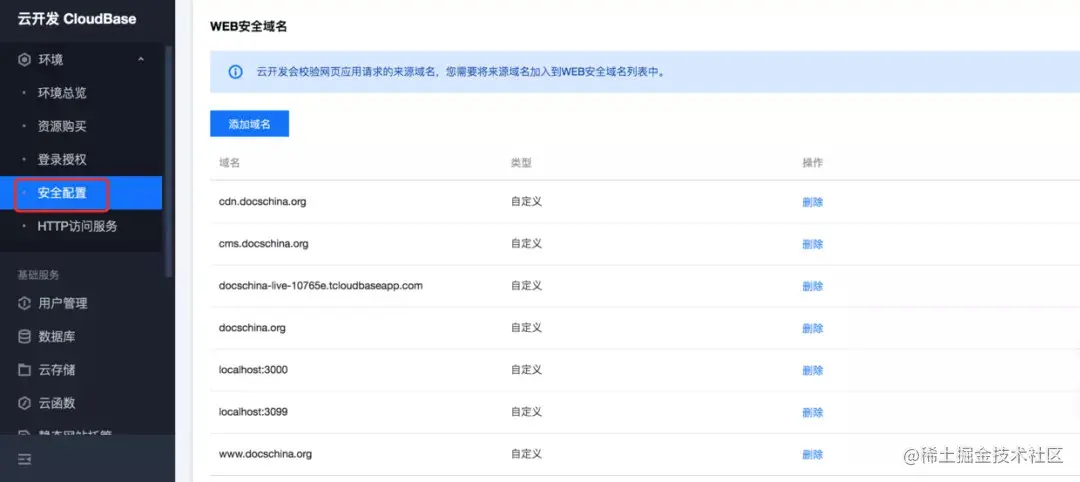Delete cms.docschina.org via its 删除 link
Screen dimensions: 1080x482
(x=813, y=244)
